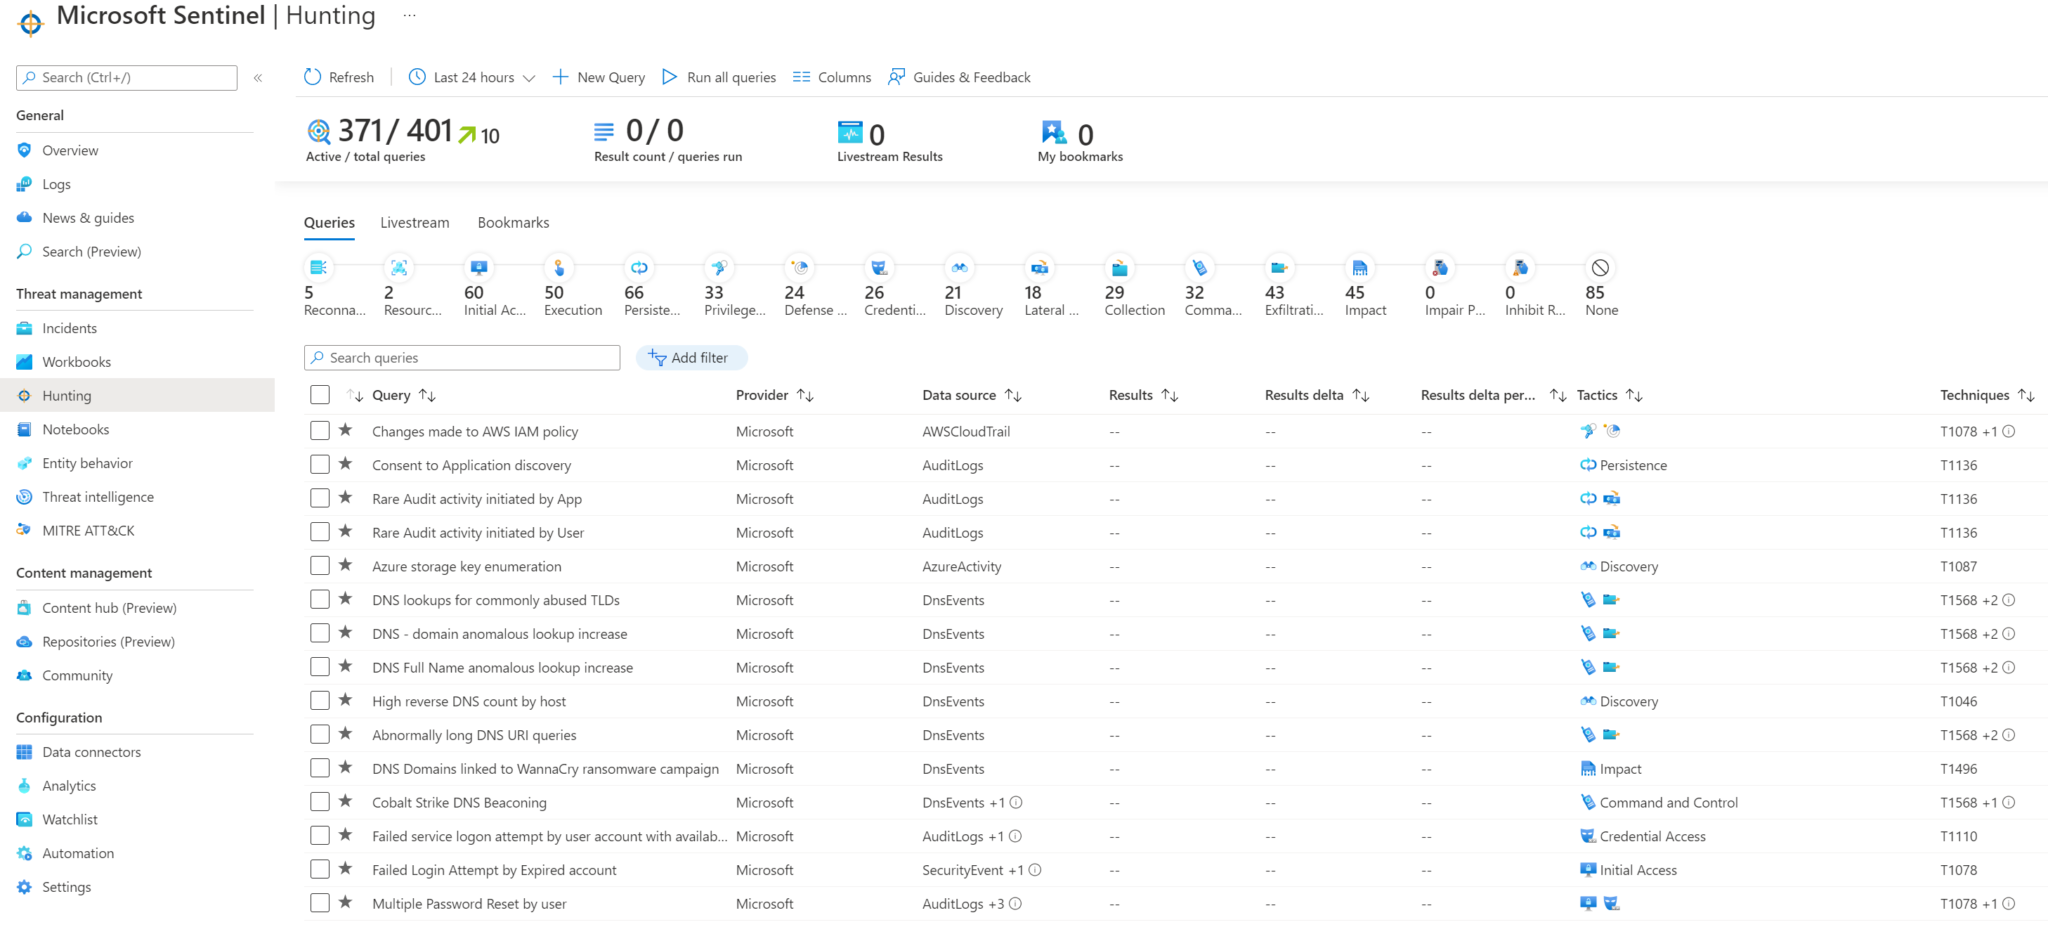This screenshot has width=2048, height=927.
Task: Sort queries using the Provider column arrows
Action: pyautogui.click(x=806, y=394)
